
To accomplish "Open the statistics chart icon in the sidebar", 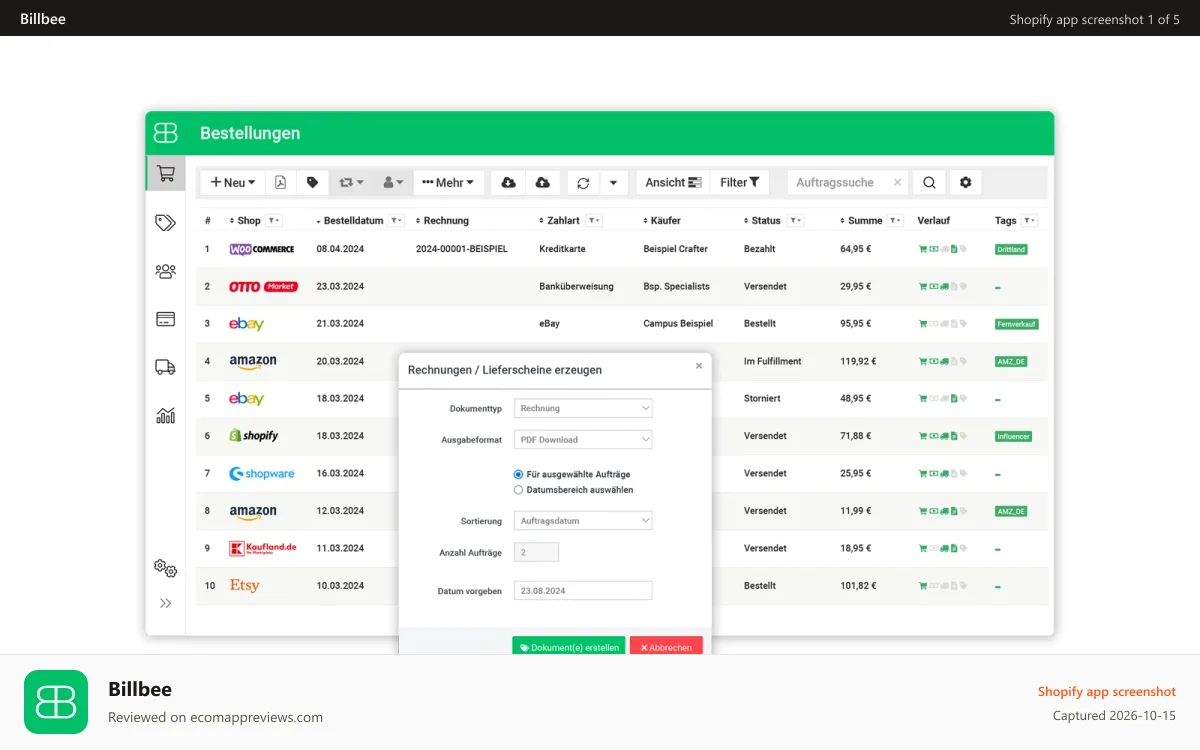I will click(x=166, y=415).
